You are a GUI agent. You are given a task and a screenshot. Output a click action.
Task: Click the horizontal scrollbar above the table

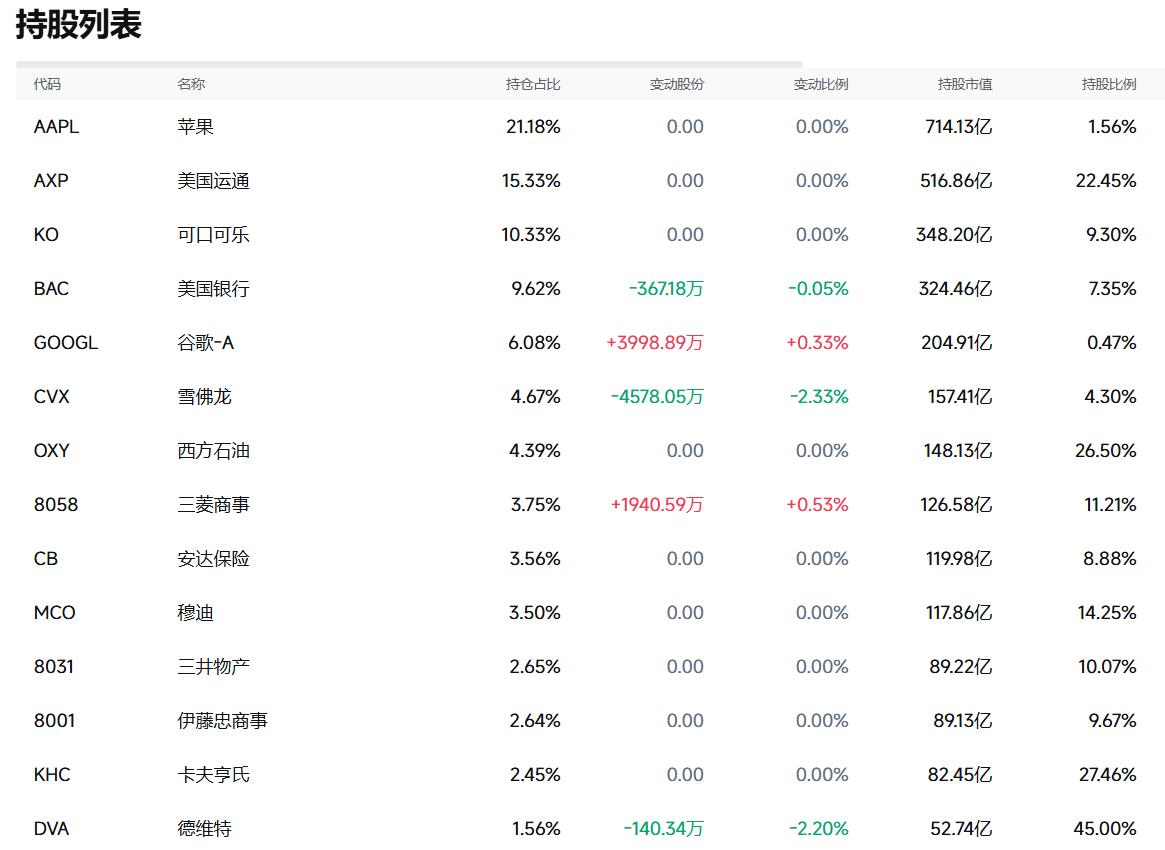coord(409,65)
